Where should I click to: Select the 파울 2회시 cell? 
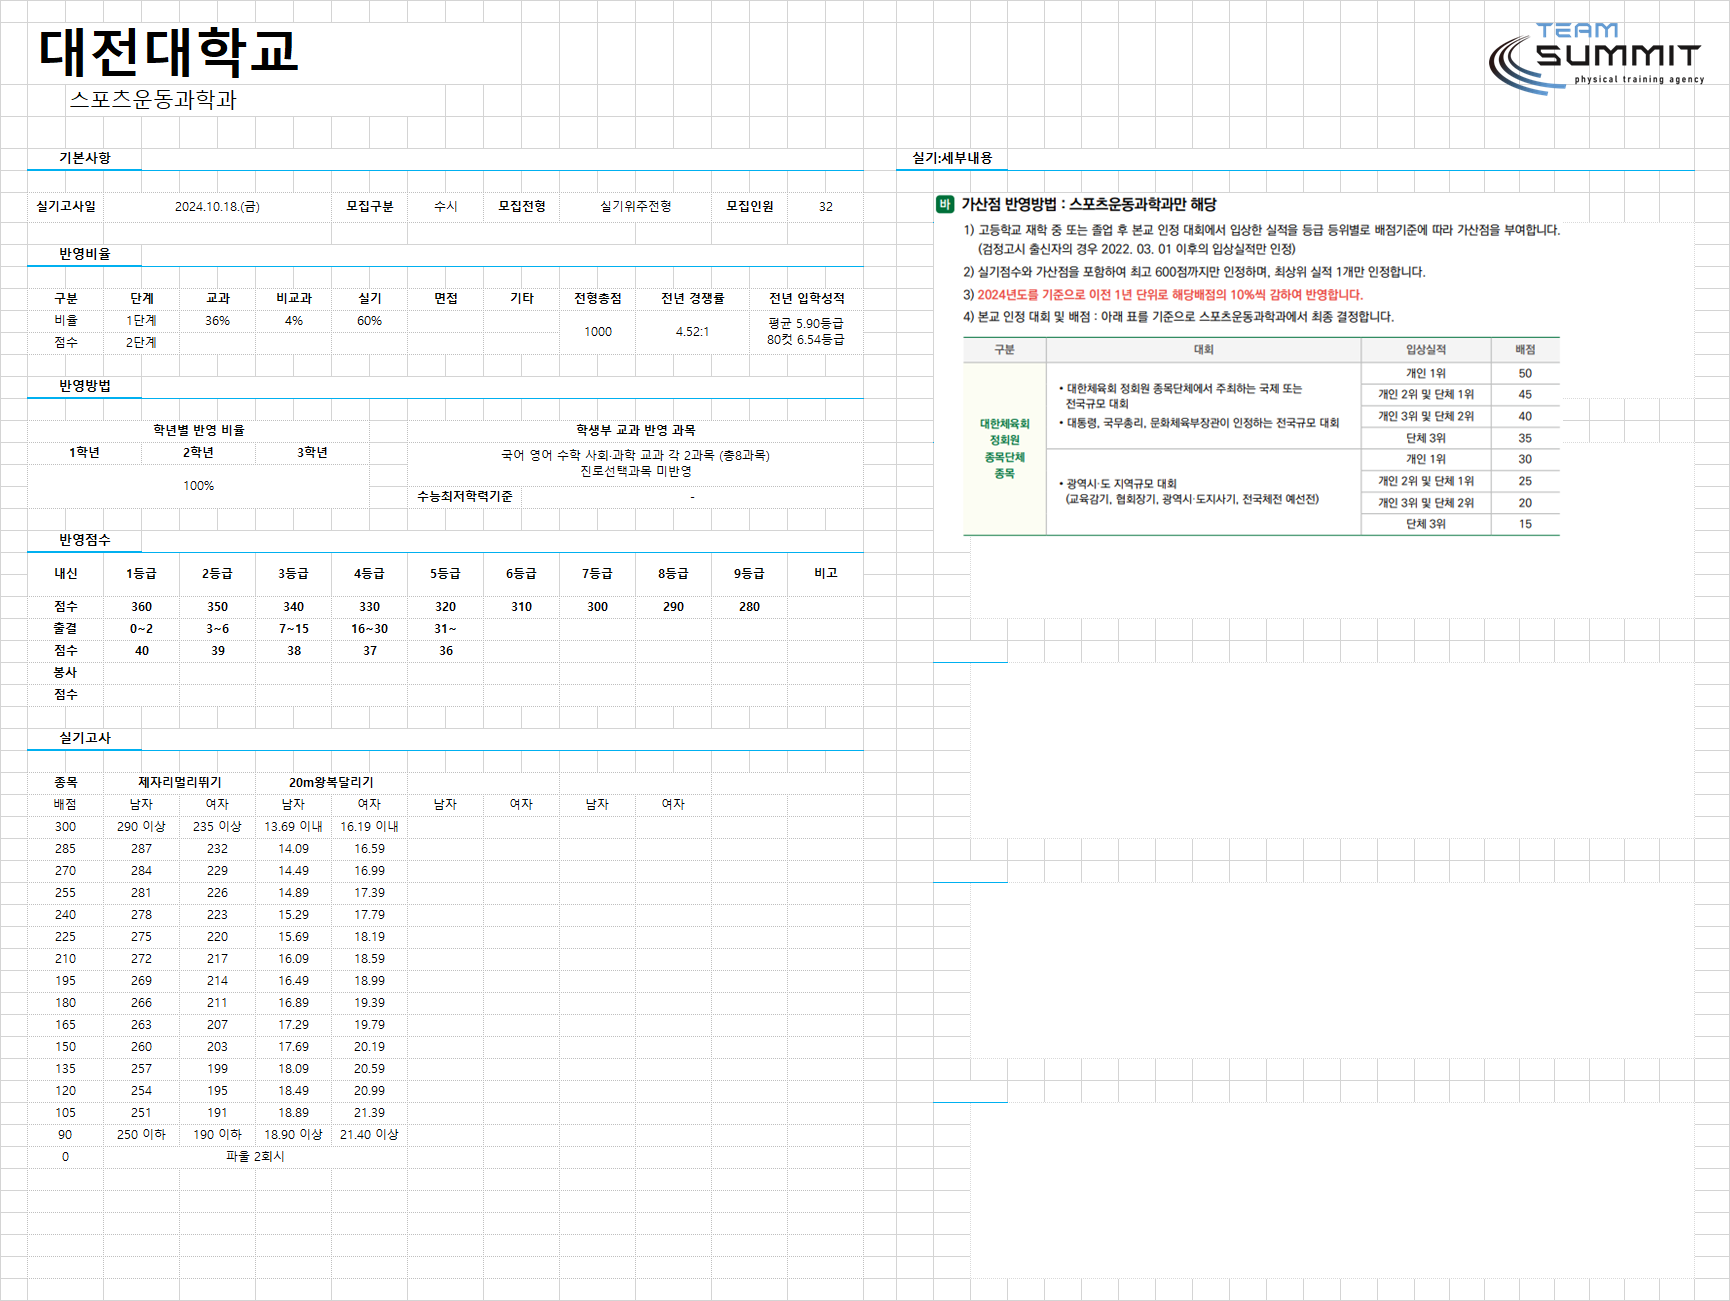255,1156
